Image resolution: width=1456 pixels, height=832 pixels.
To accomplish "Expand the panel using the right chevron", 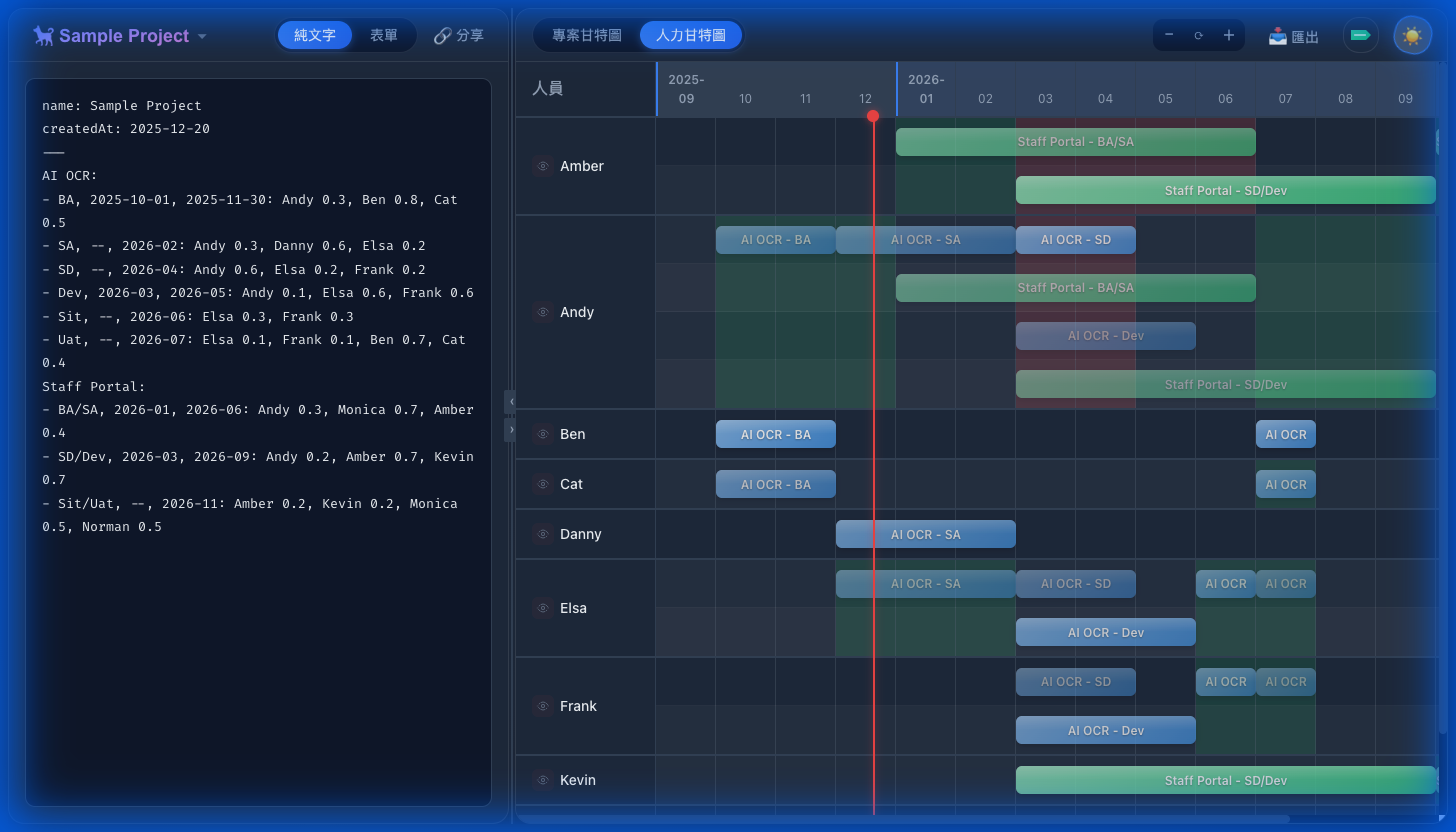I will point(511,428).
